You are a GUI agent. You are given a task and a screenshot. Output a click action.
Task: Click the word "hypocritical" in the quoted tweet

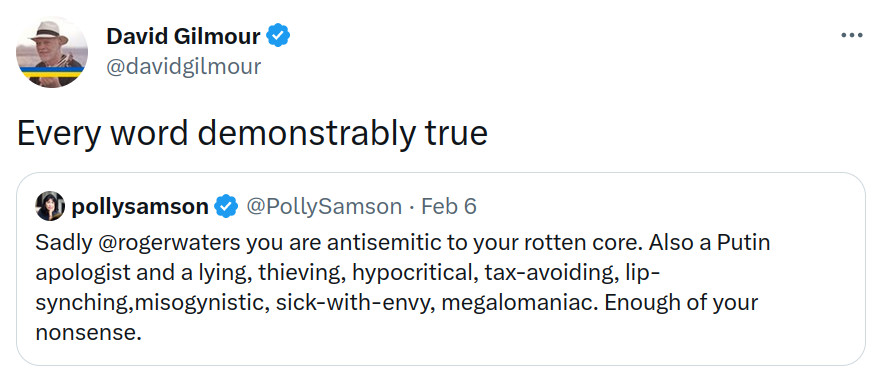point(412,273)
